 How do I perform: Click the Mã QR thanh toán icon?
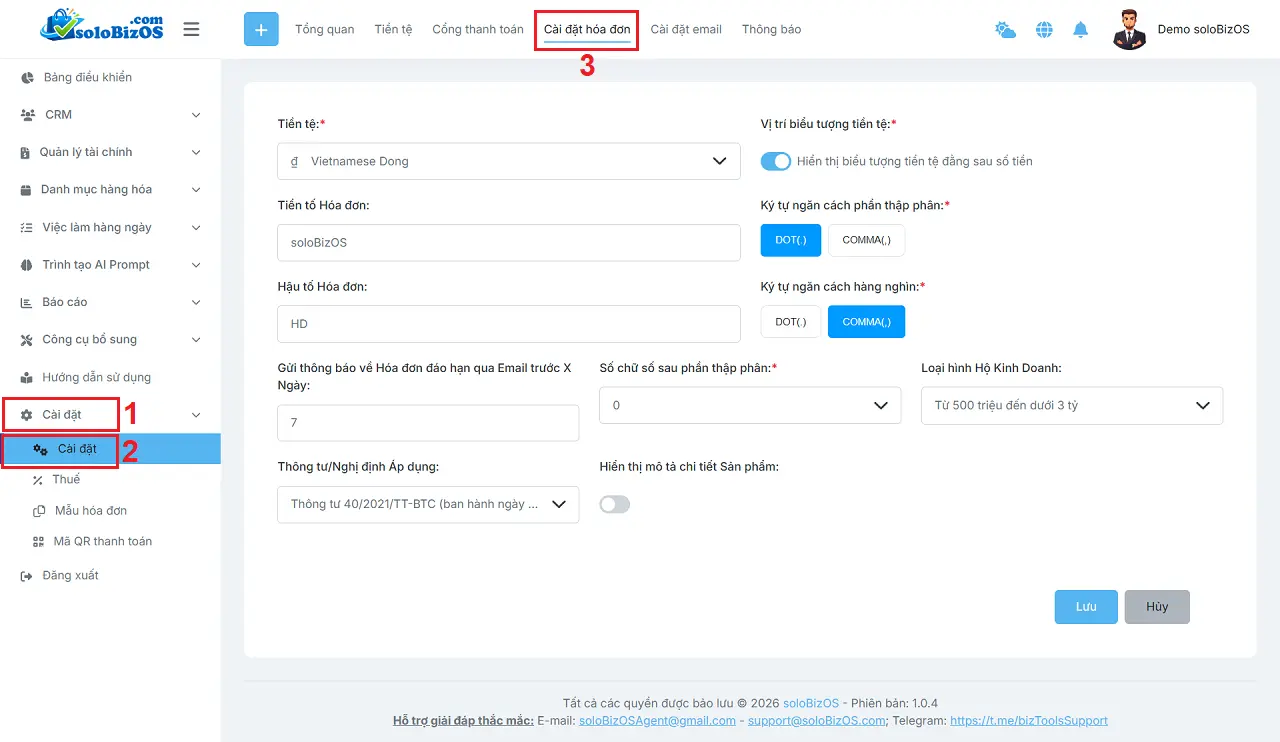coord(38,542)
